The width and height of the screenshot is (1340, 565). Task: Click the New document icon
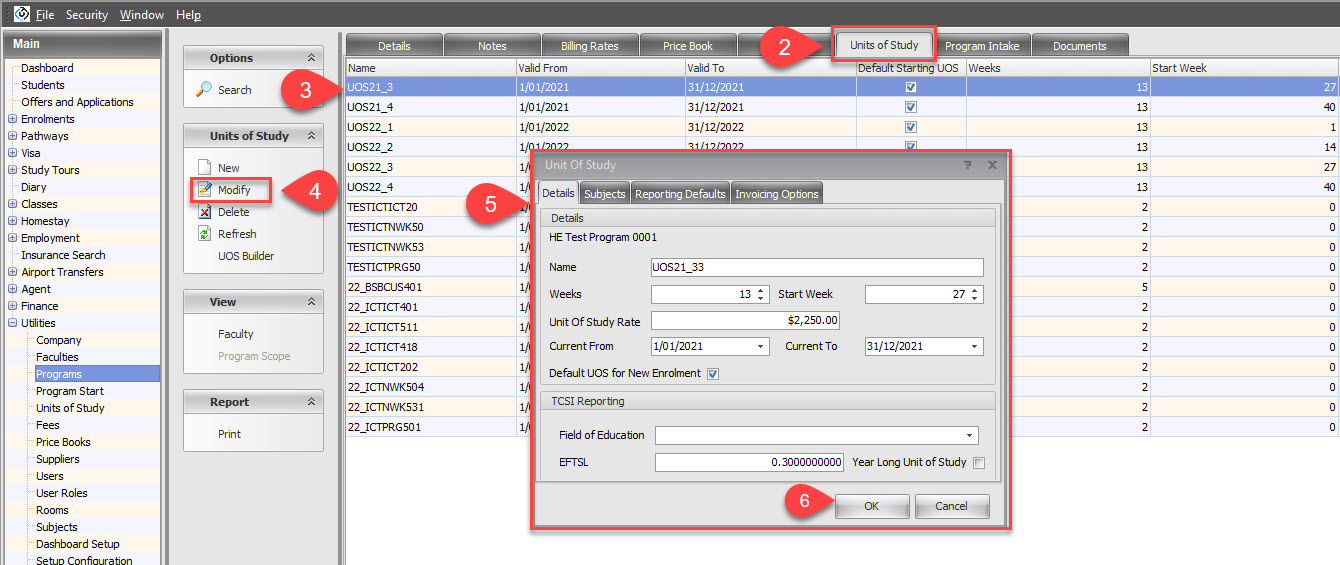pos(204,168)
